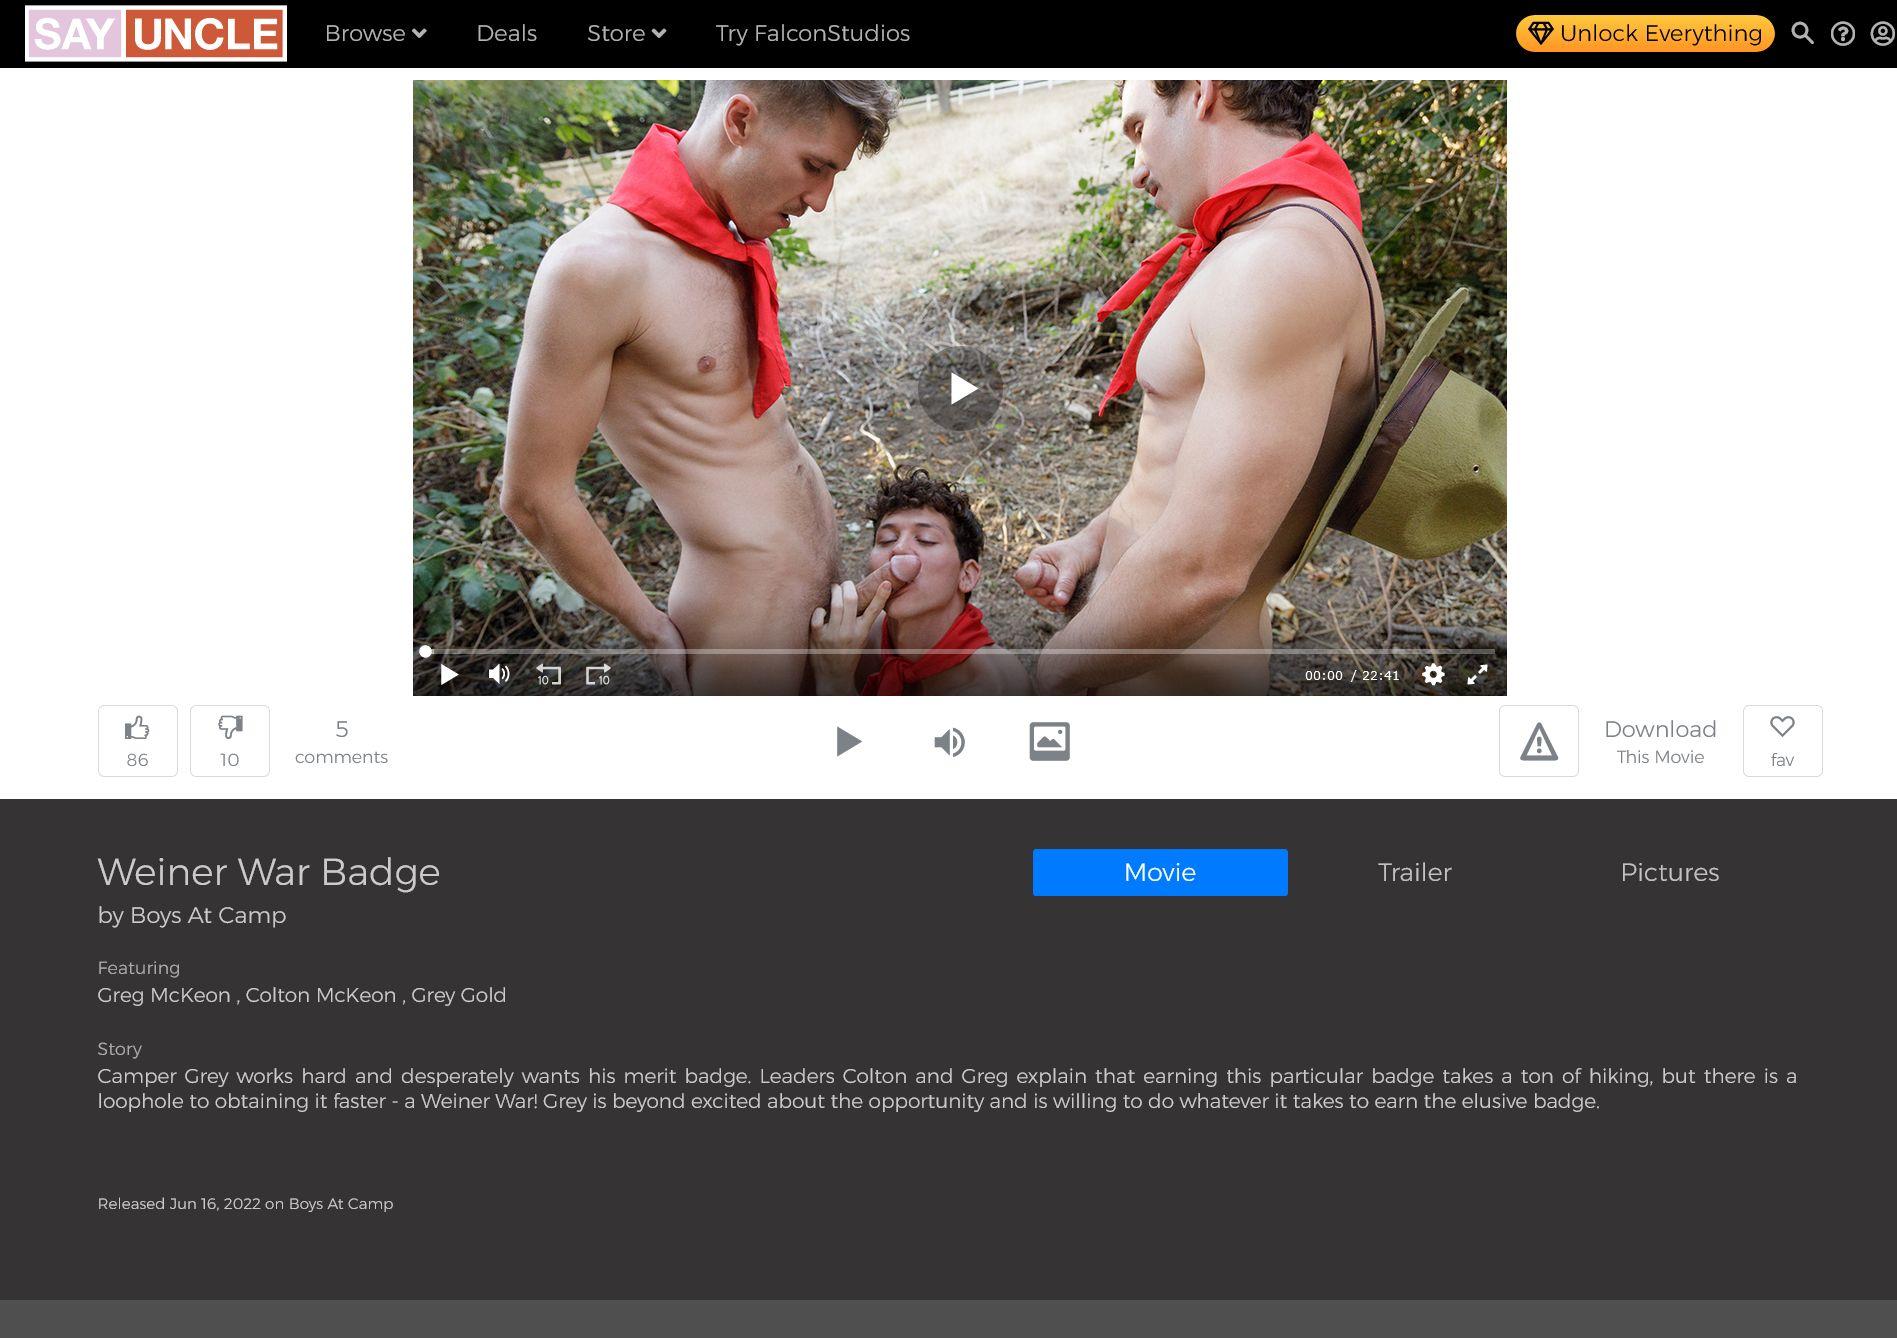1897x1338 pixels.
Task: Click the thumbs up like button
Action: [x=138, y=740]
